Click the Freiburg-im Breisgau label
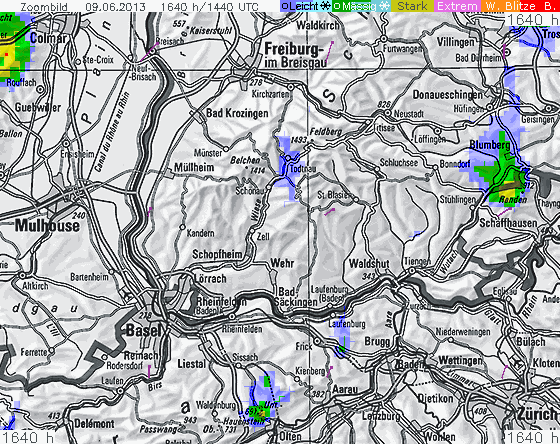 click(296, 55)
